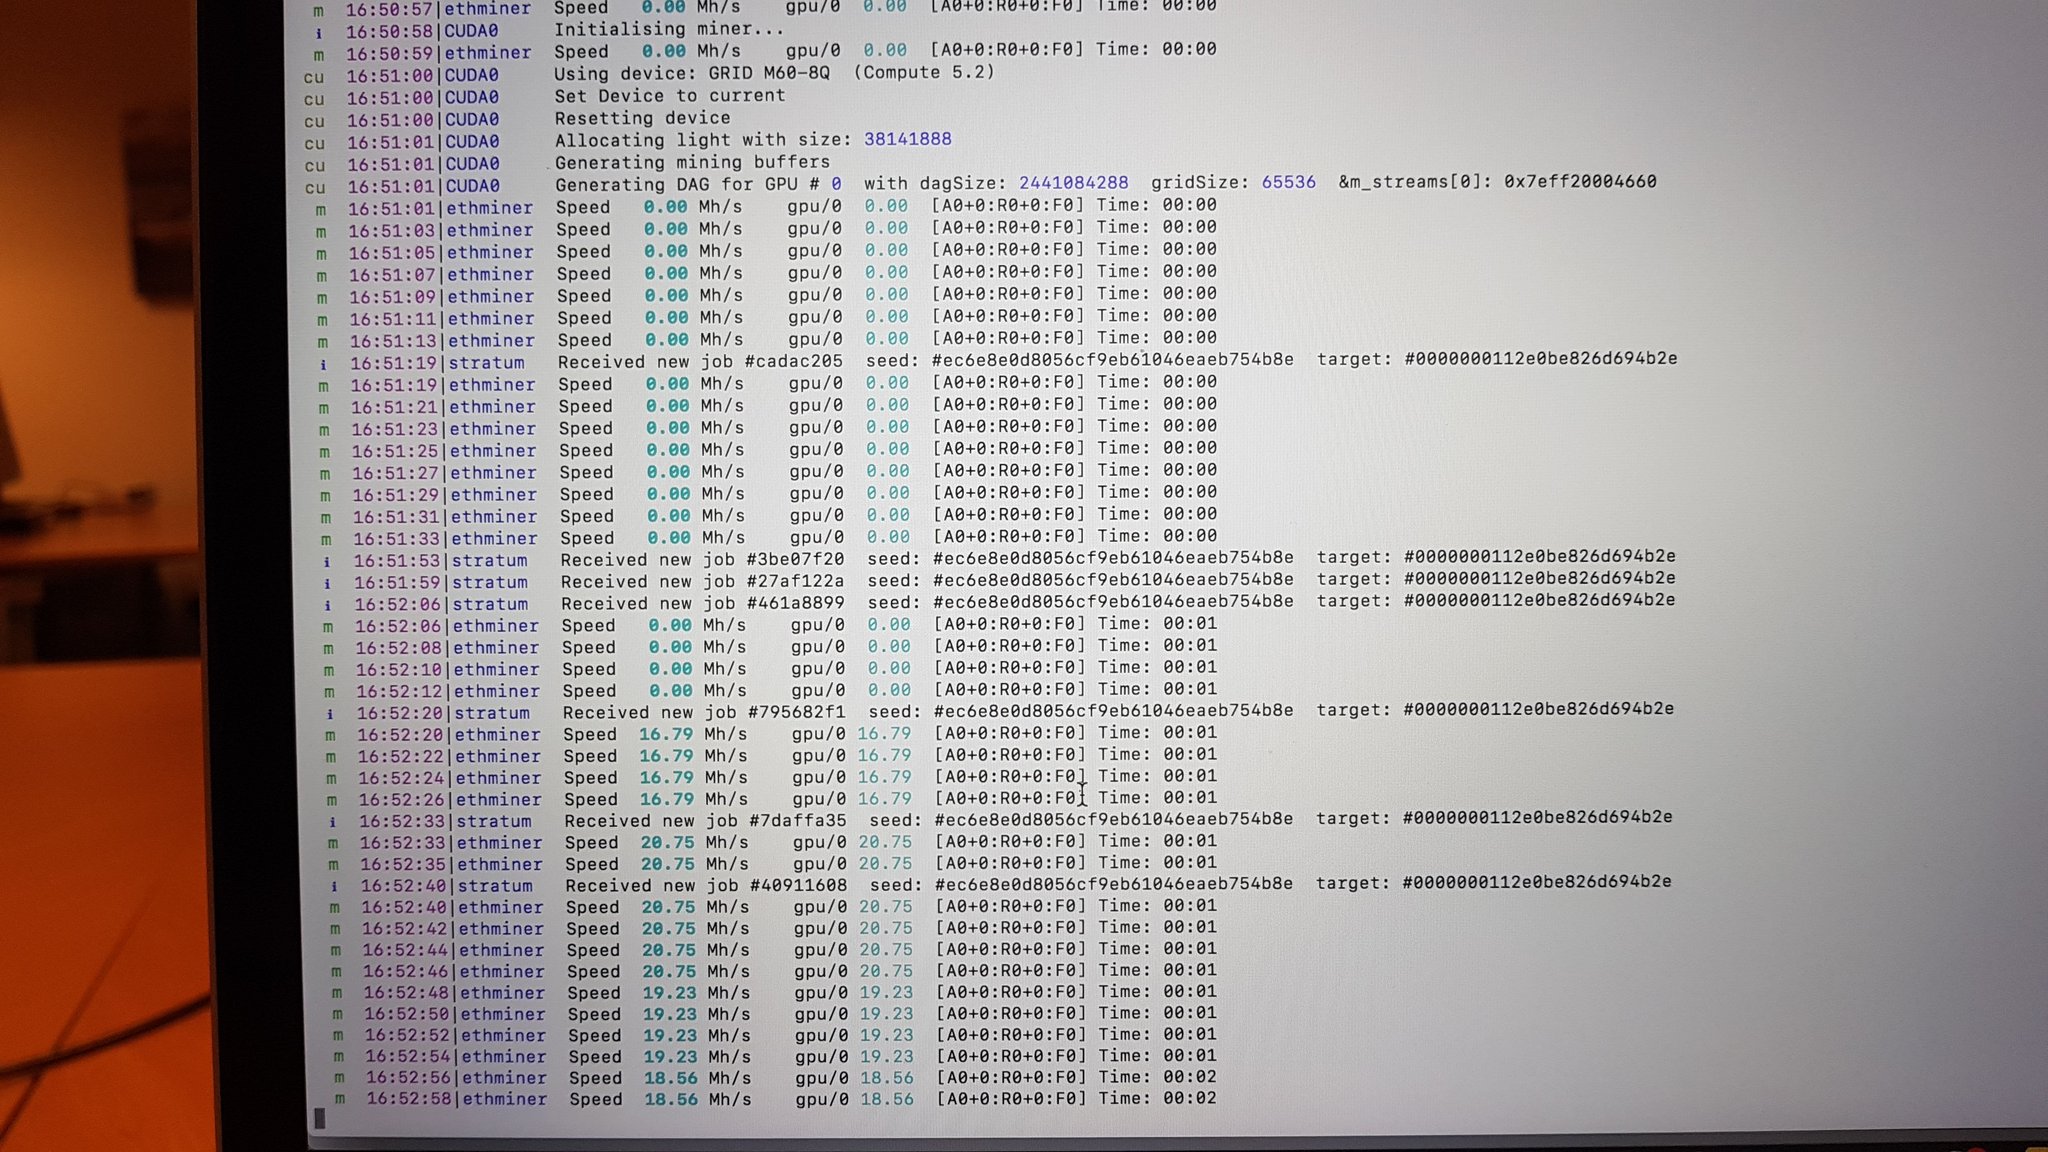Click job ID #461a8899
Viewport: 2048px width, 1152px height.
coord(795,603)
